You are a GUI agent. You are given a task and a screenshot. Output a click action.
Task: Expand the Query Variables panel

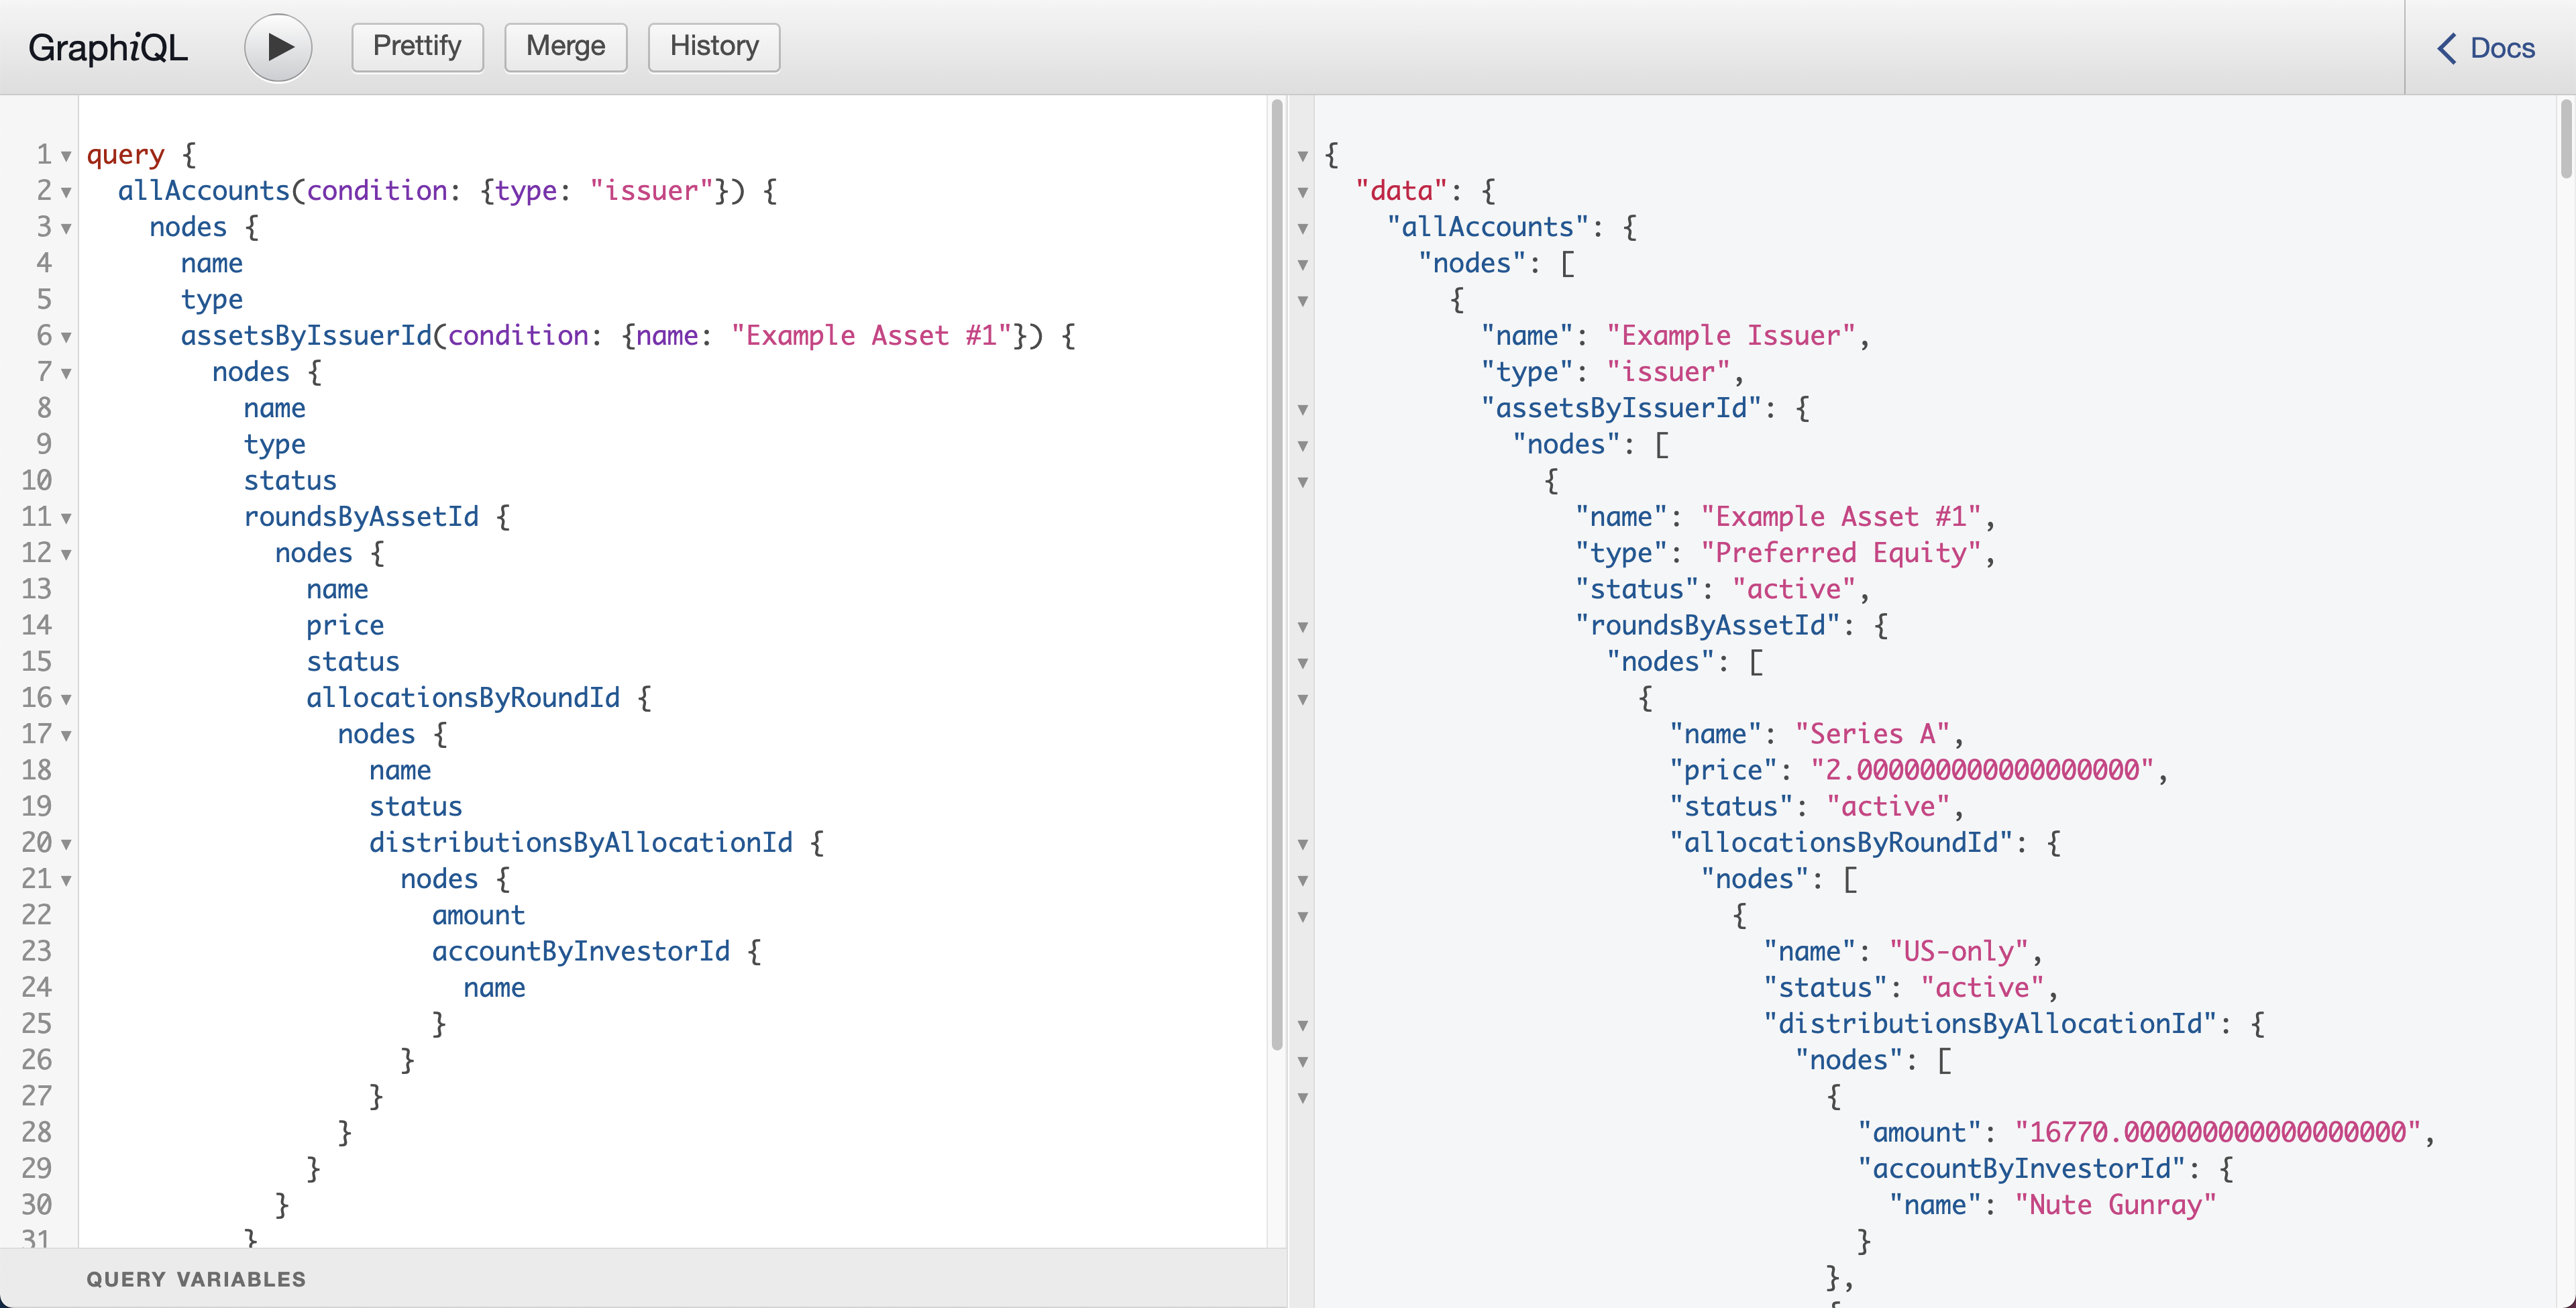point(196,1279)
